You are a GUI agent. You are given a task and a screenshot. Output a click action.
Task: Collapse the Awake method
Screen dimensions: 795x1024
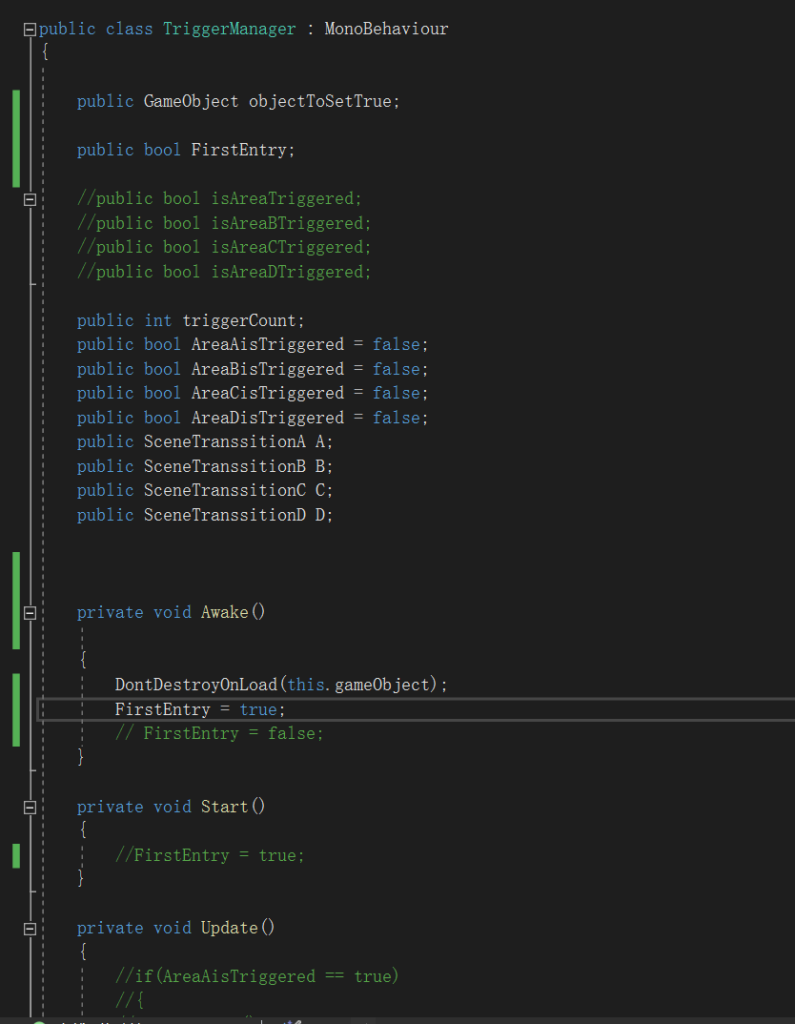click(x=29, y=613)
